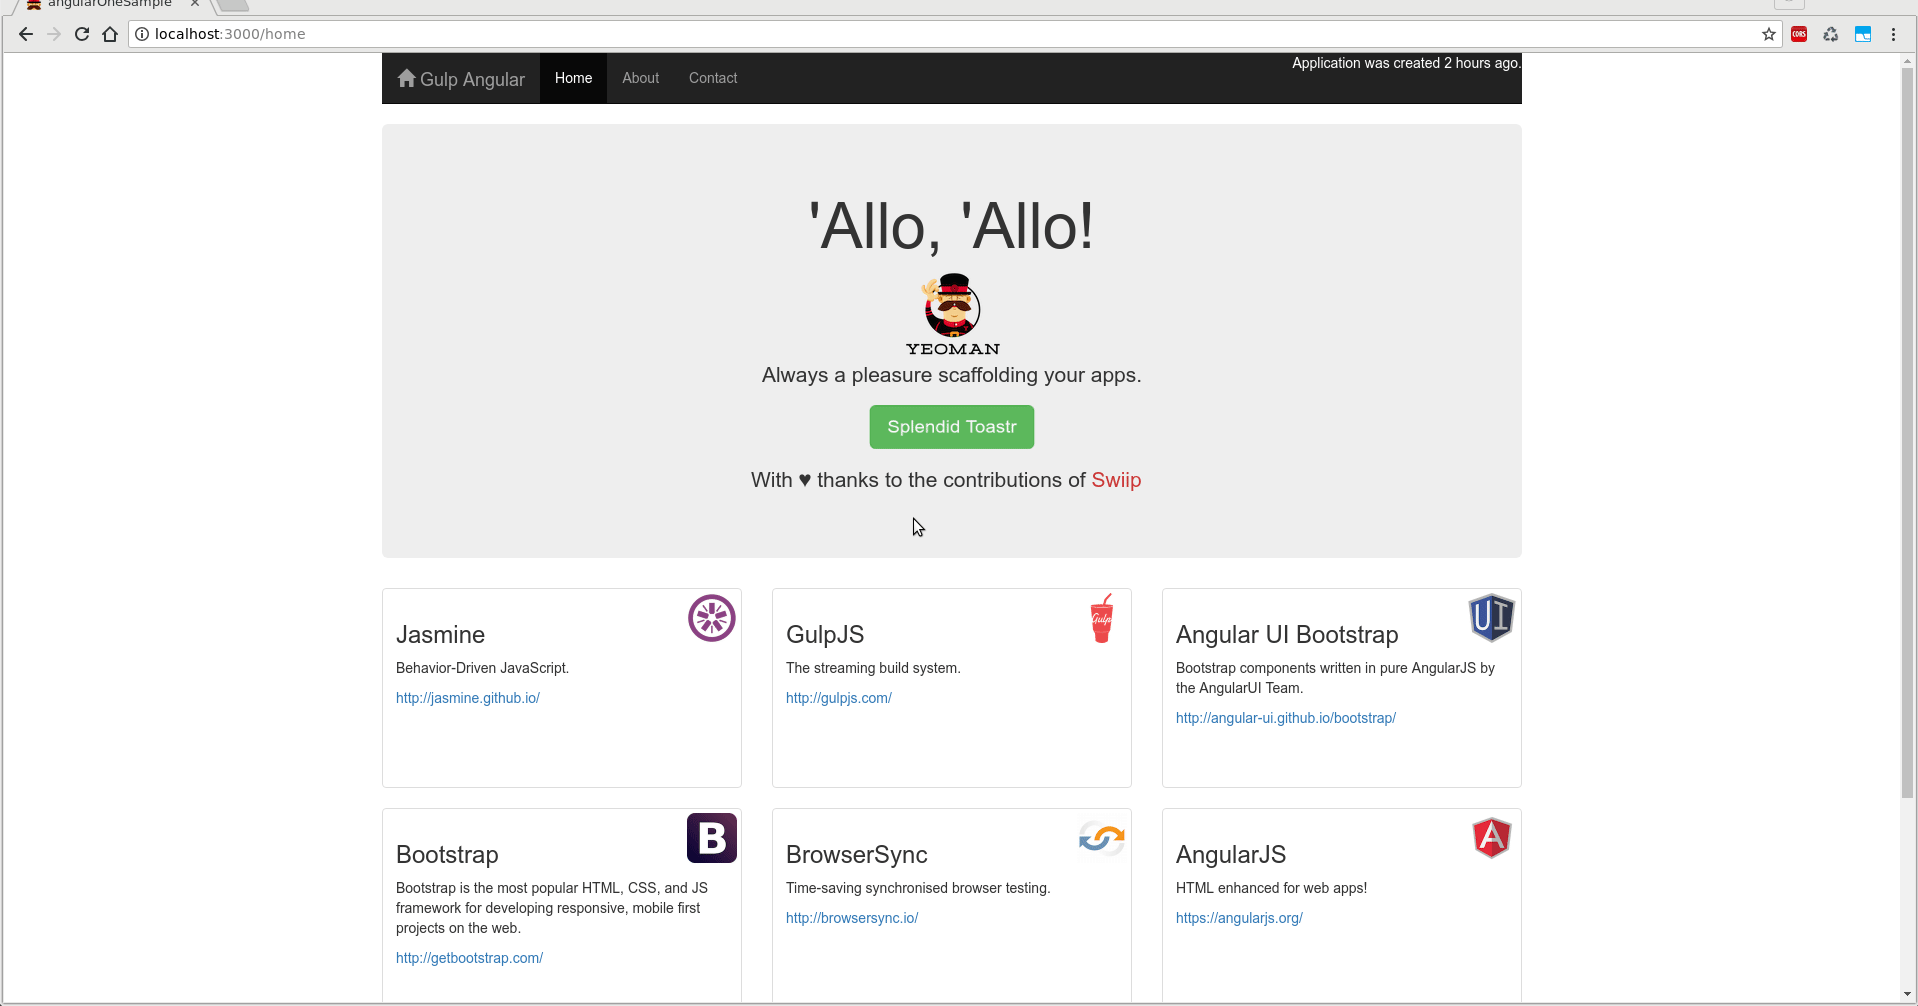
Task: Open the jasmine.github.io link
Action: click(x=468, y=698)
